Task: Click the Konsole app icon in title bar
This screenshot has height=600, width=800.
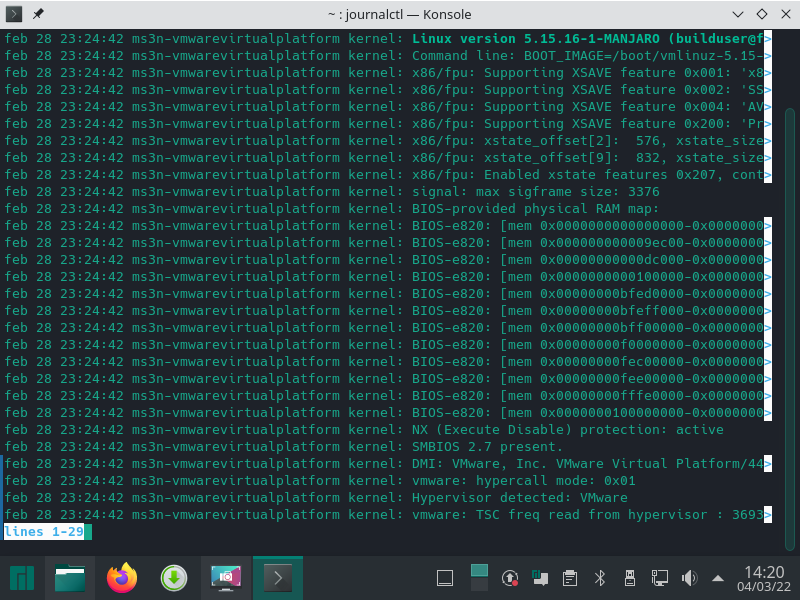Action: [x=13, y=14]
